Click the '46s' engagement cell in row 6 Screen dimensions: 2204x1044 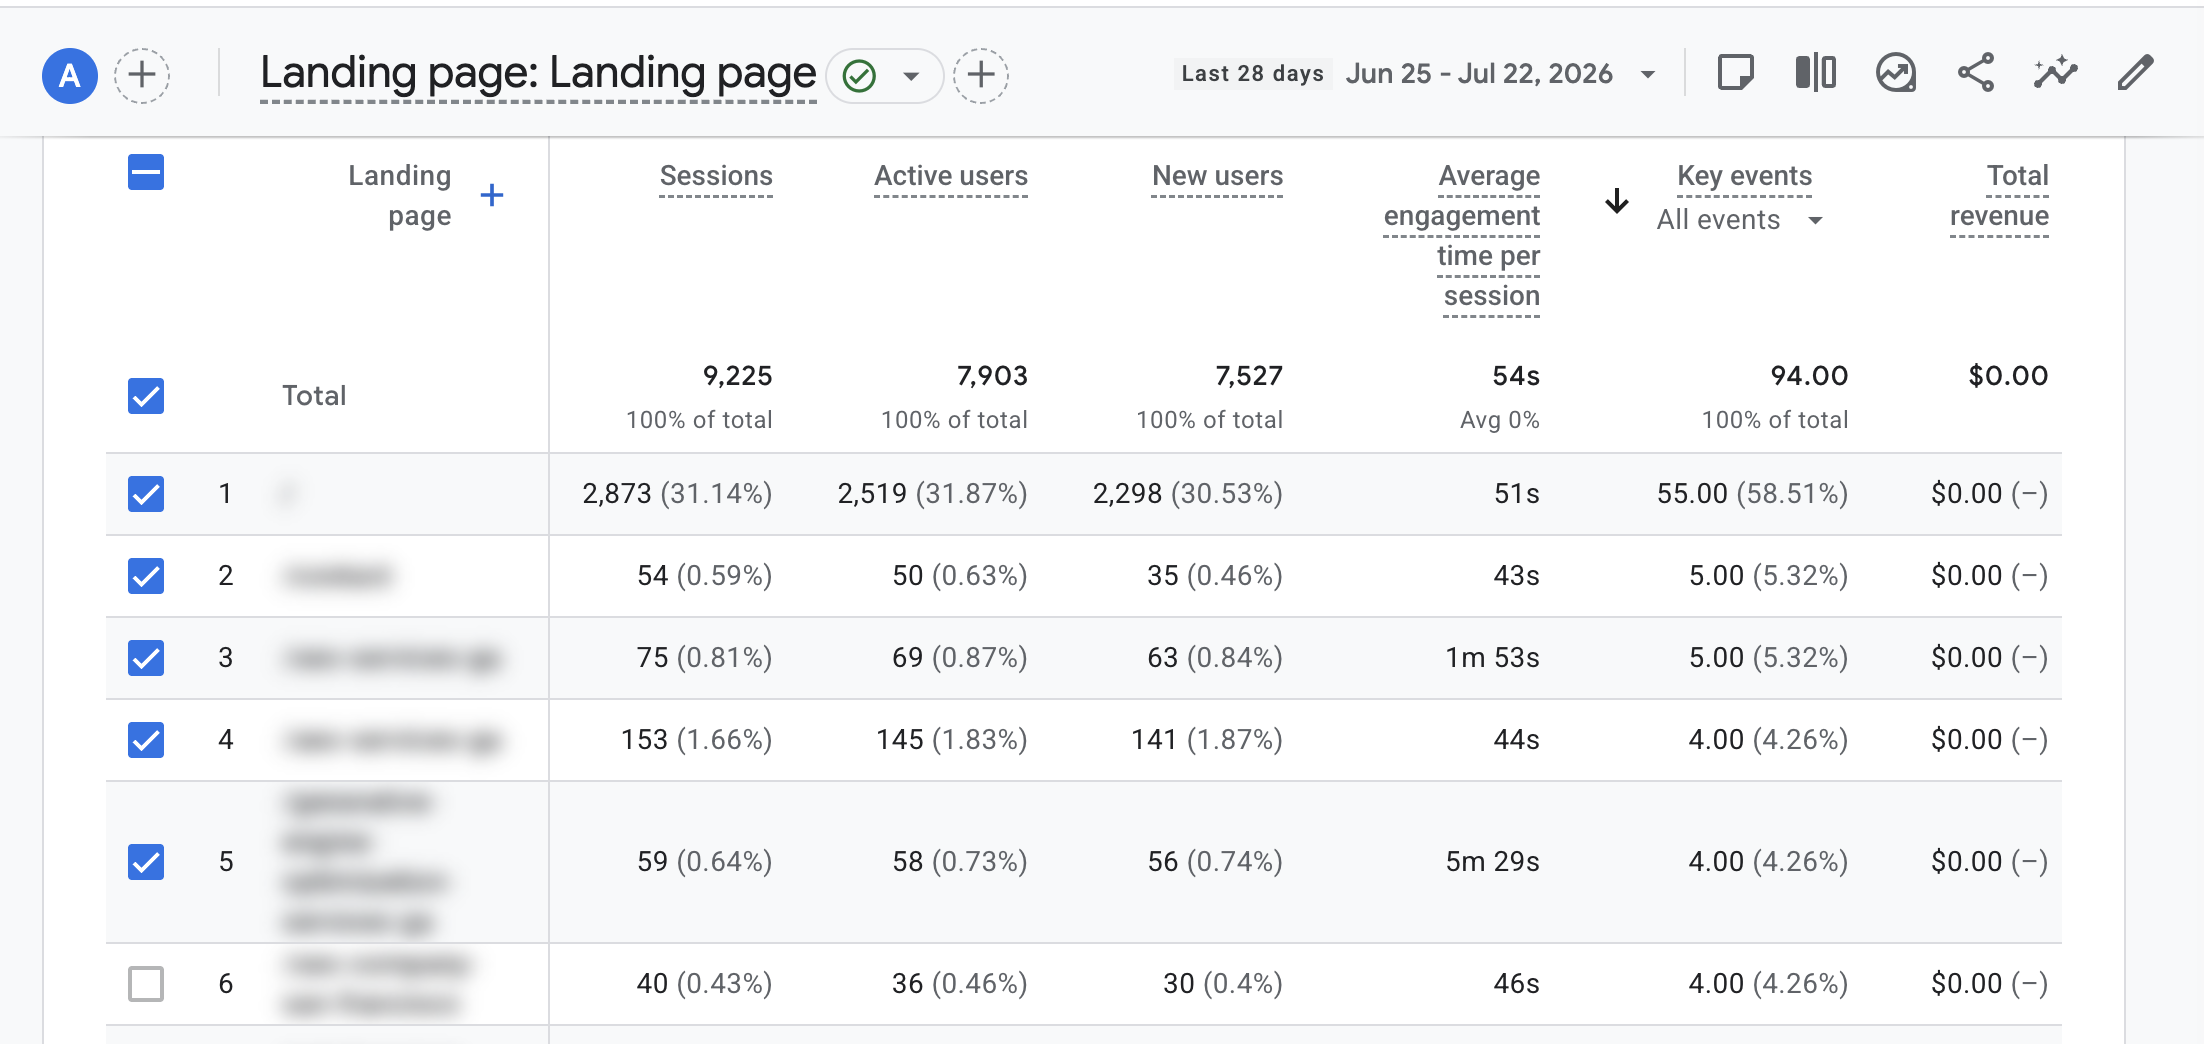(1516, 984)
